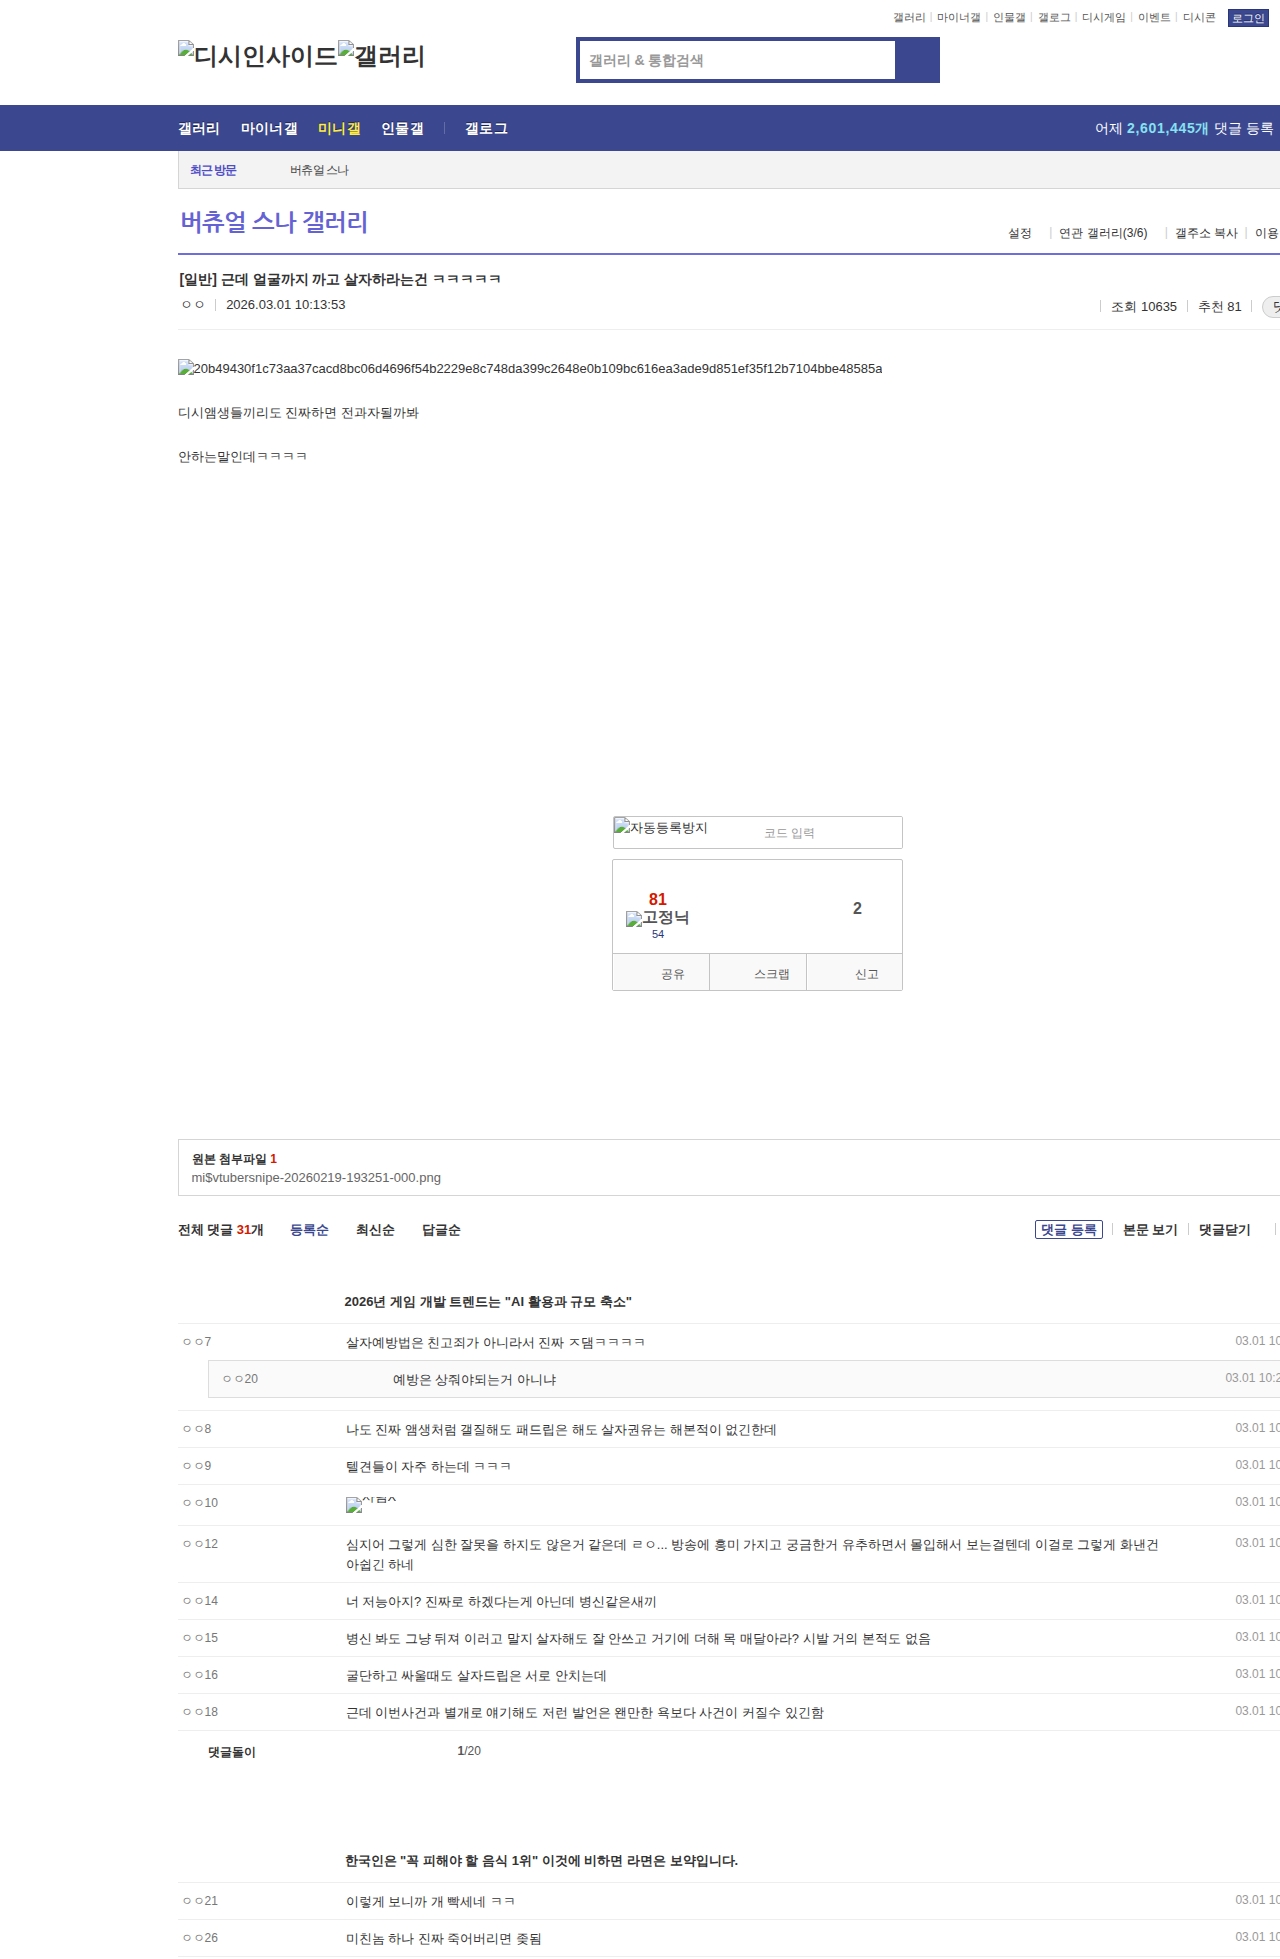Click the 갤러리 logo image beside 디시인사이드

coord(381,56)
